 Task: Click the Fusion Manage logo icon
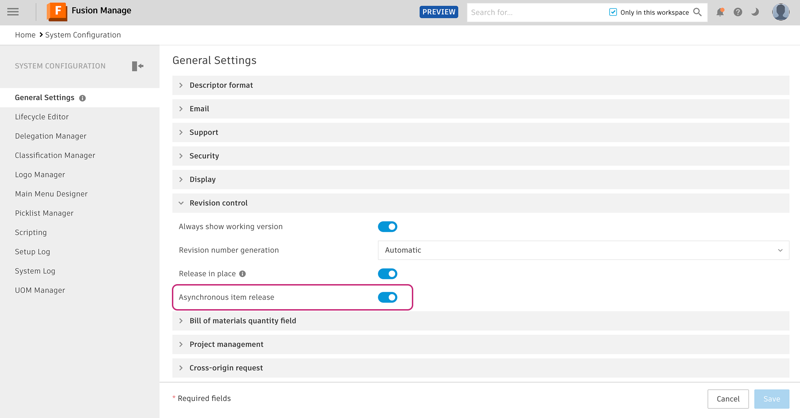(57, 11)
